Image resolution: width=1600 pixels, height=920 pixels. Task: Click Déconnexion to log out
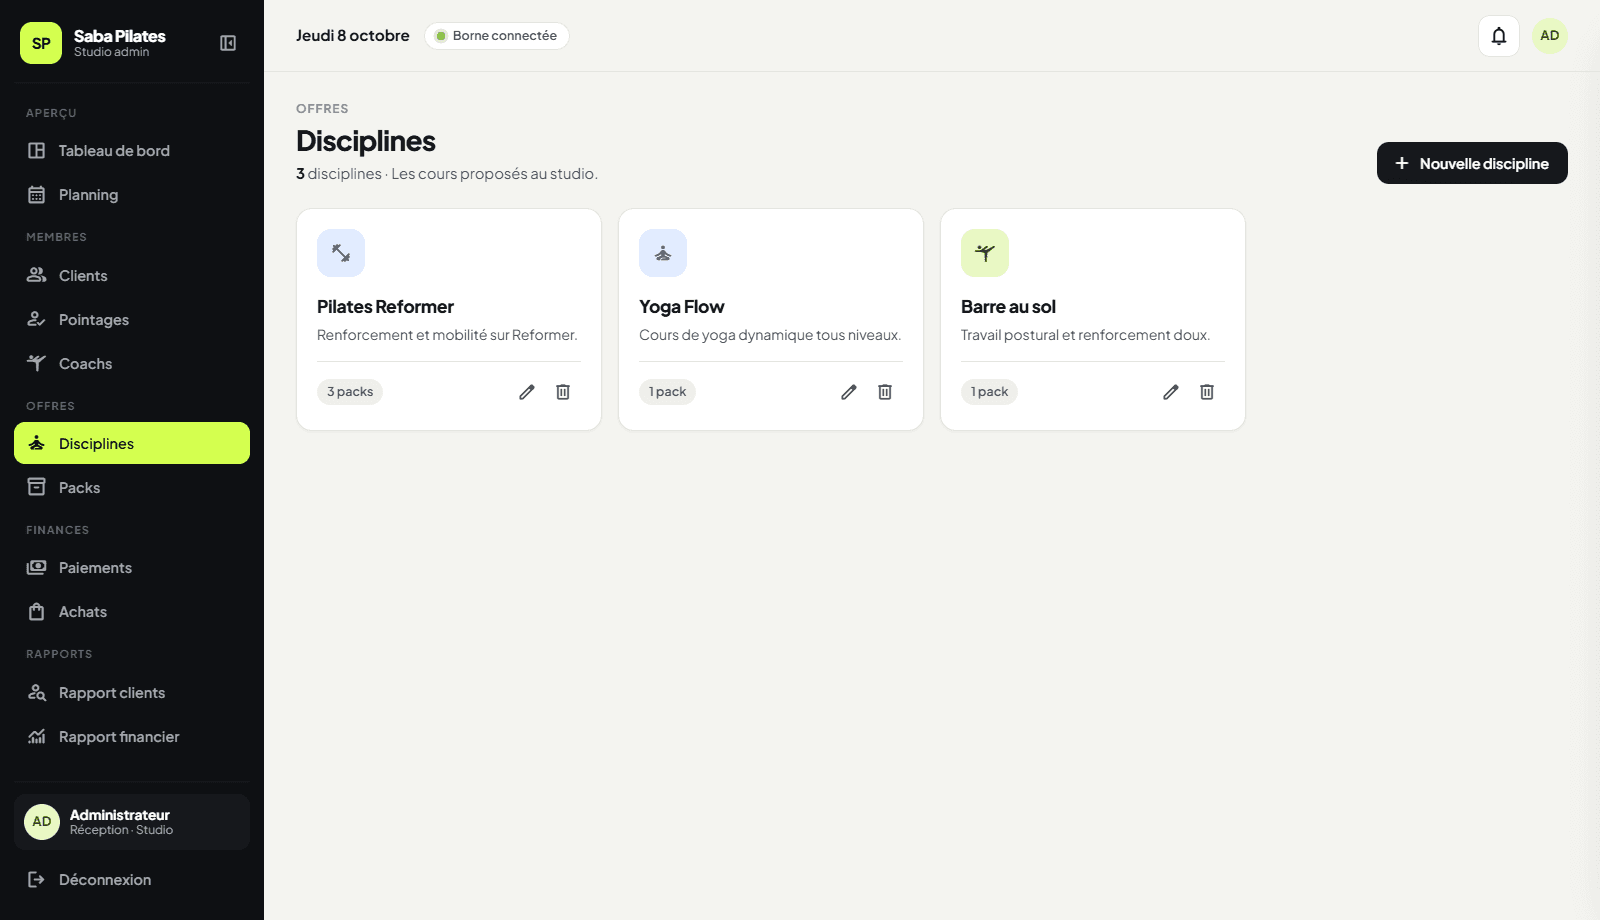pyautogui.click(x=132, y=880)
